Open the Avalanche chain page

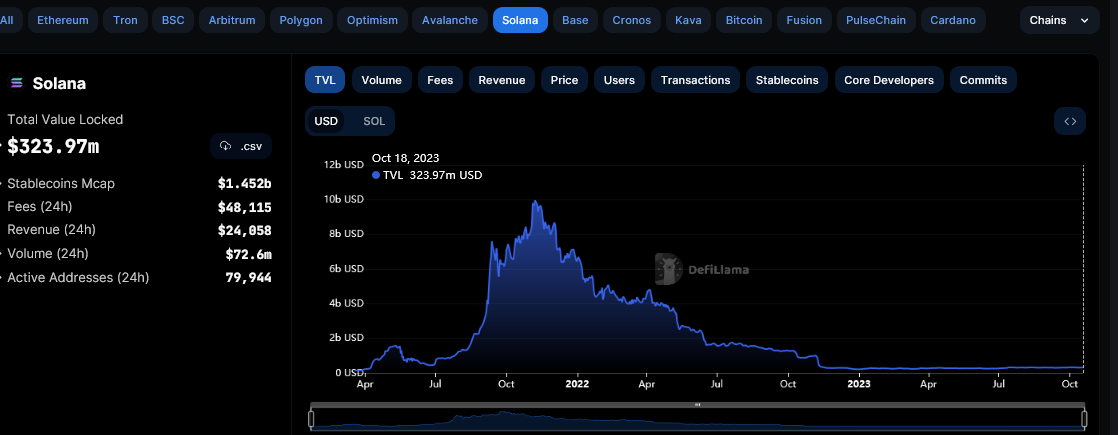pos(450,20)
